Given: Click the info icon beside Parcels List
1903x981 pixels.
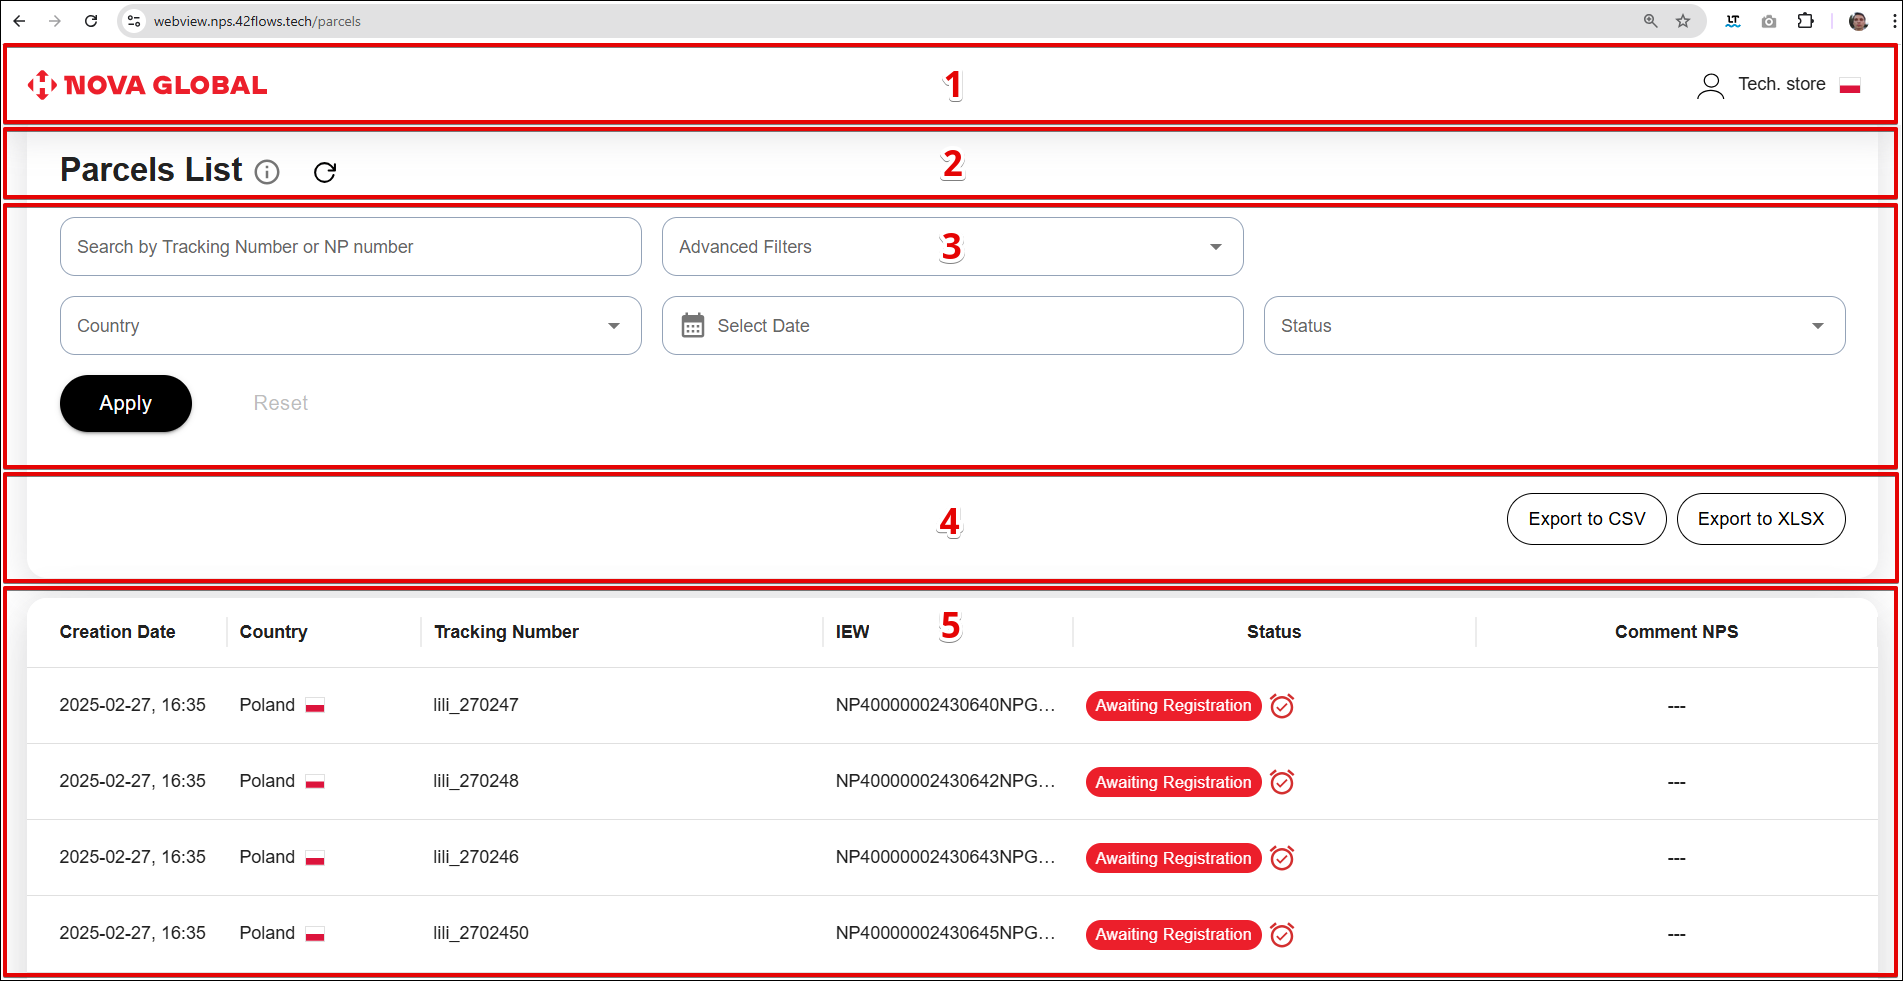Looking at the screenshot, I should [267, 172].
